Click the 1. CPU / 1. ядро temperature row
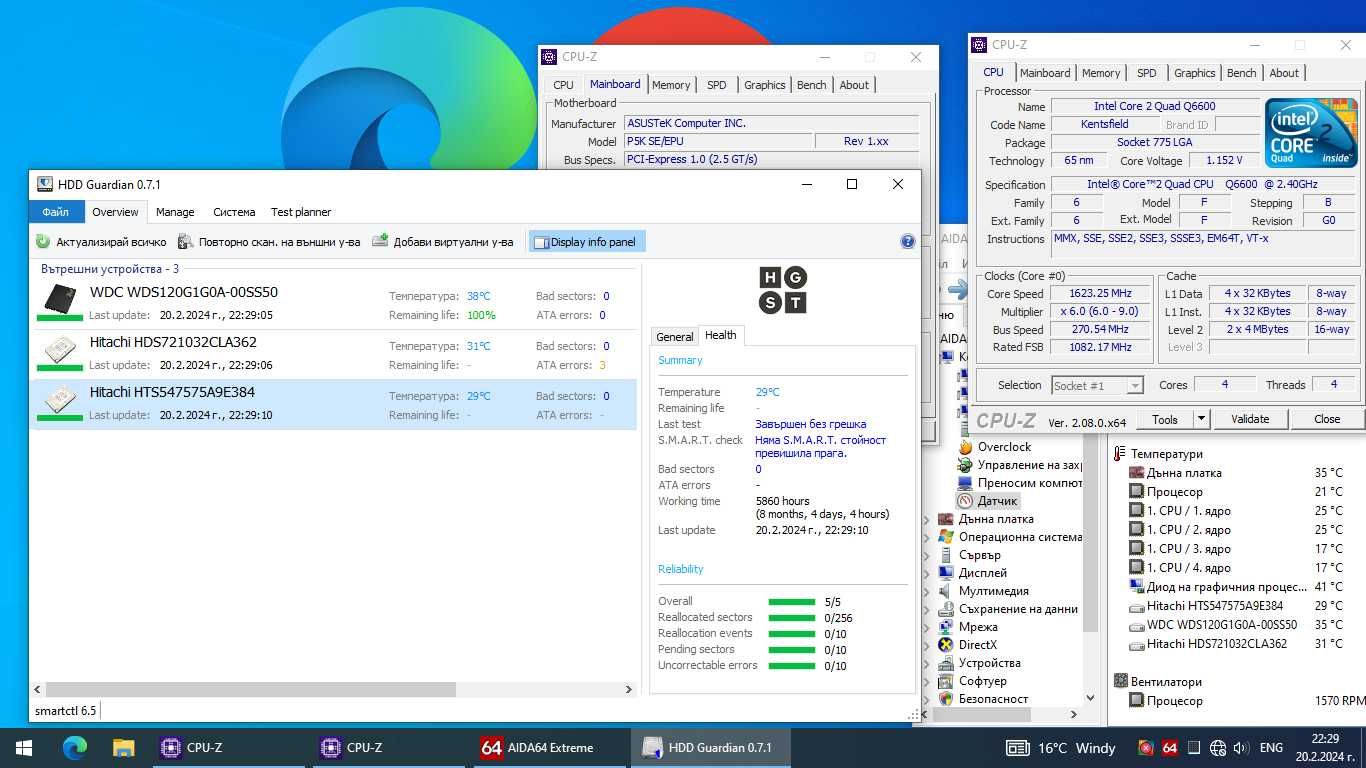 pos(1237,511)
